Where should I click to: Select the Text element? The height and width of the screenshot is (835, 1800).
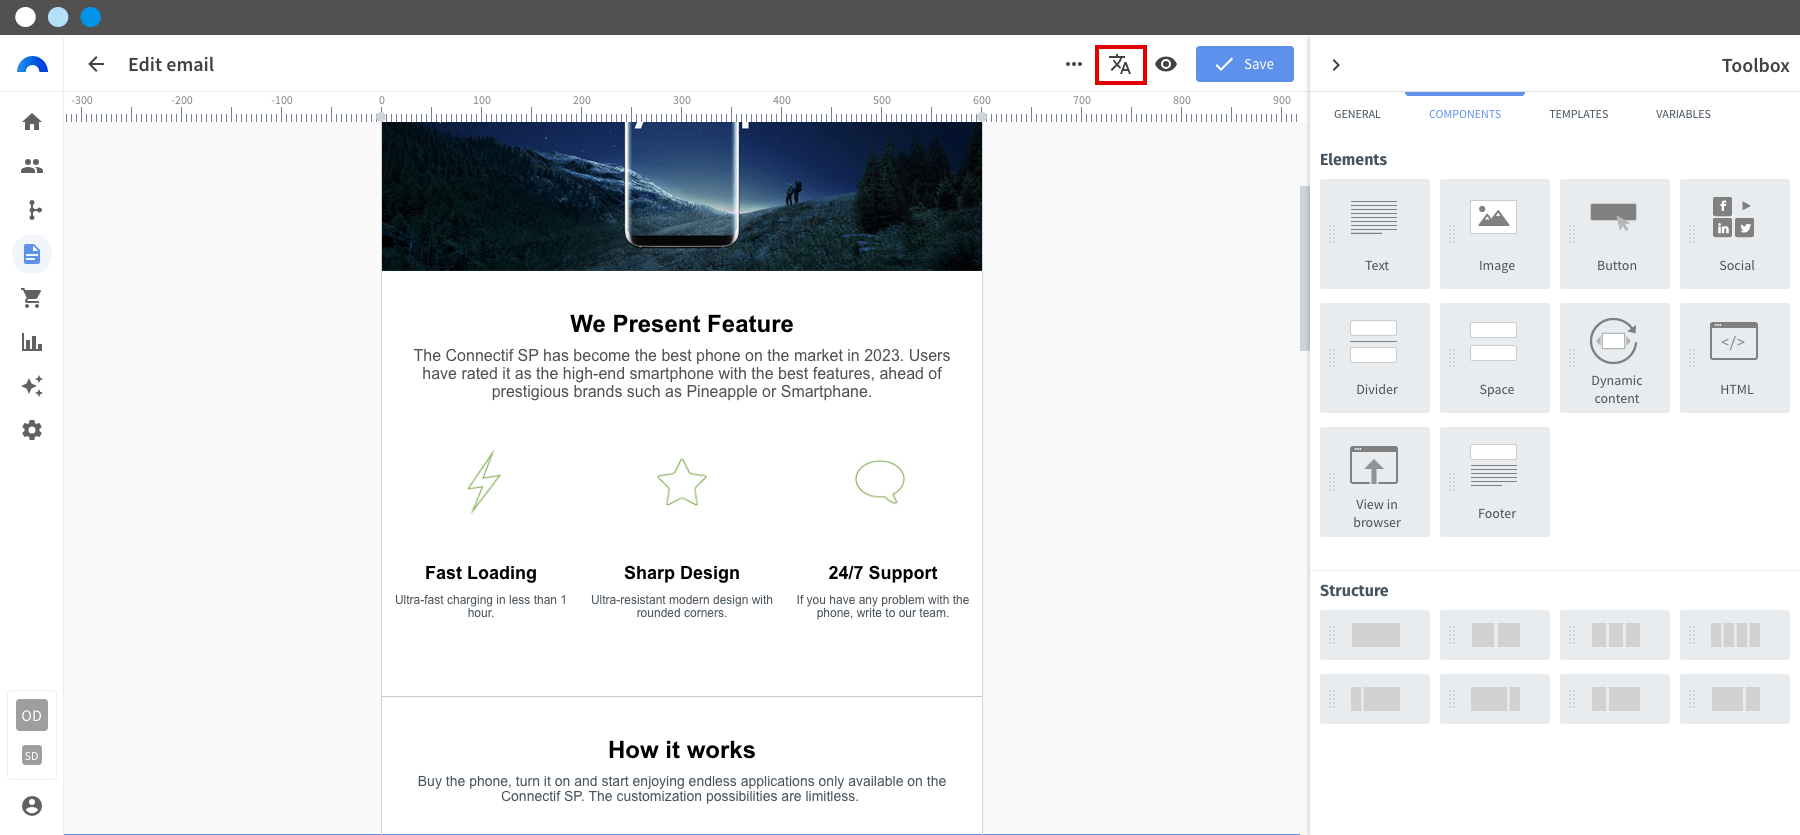tap(1375, 234)
